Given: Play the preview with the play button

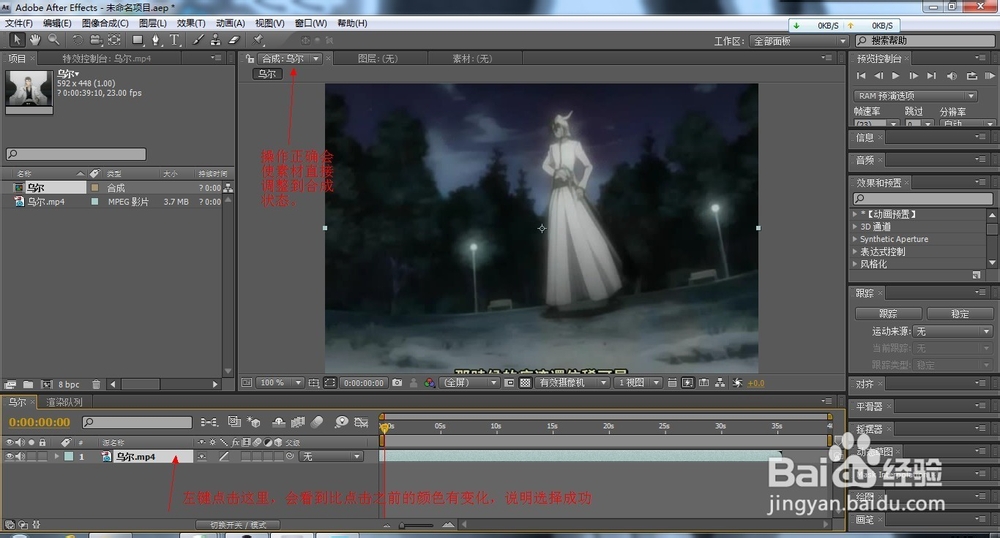Looking at the screenshot, I should pos(895,76).
